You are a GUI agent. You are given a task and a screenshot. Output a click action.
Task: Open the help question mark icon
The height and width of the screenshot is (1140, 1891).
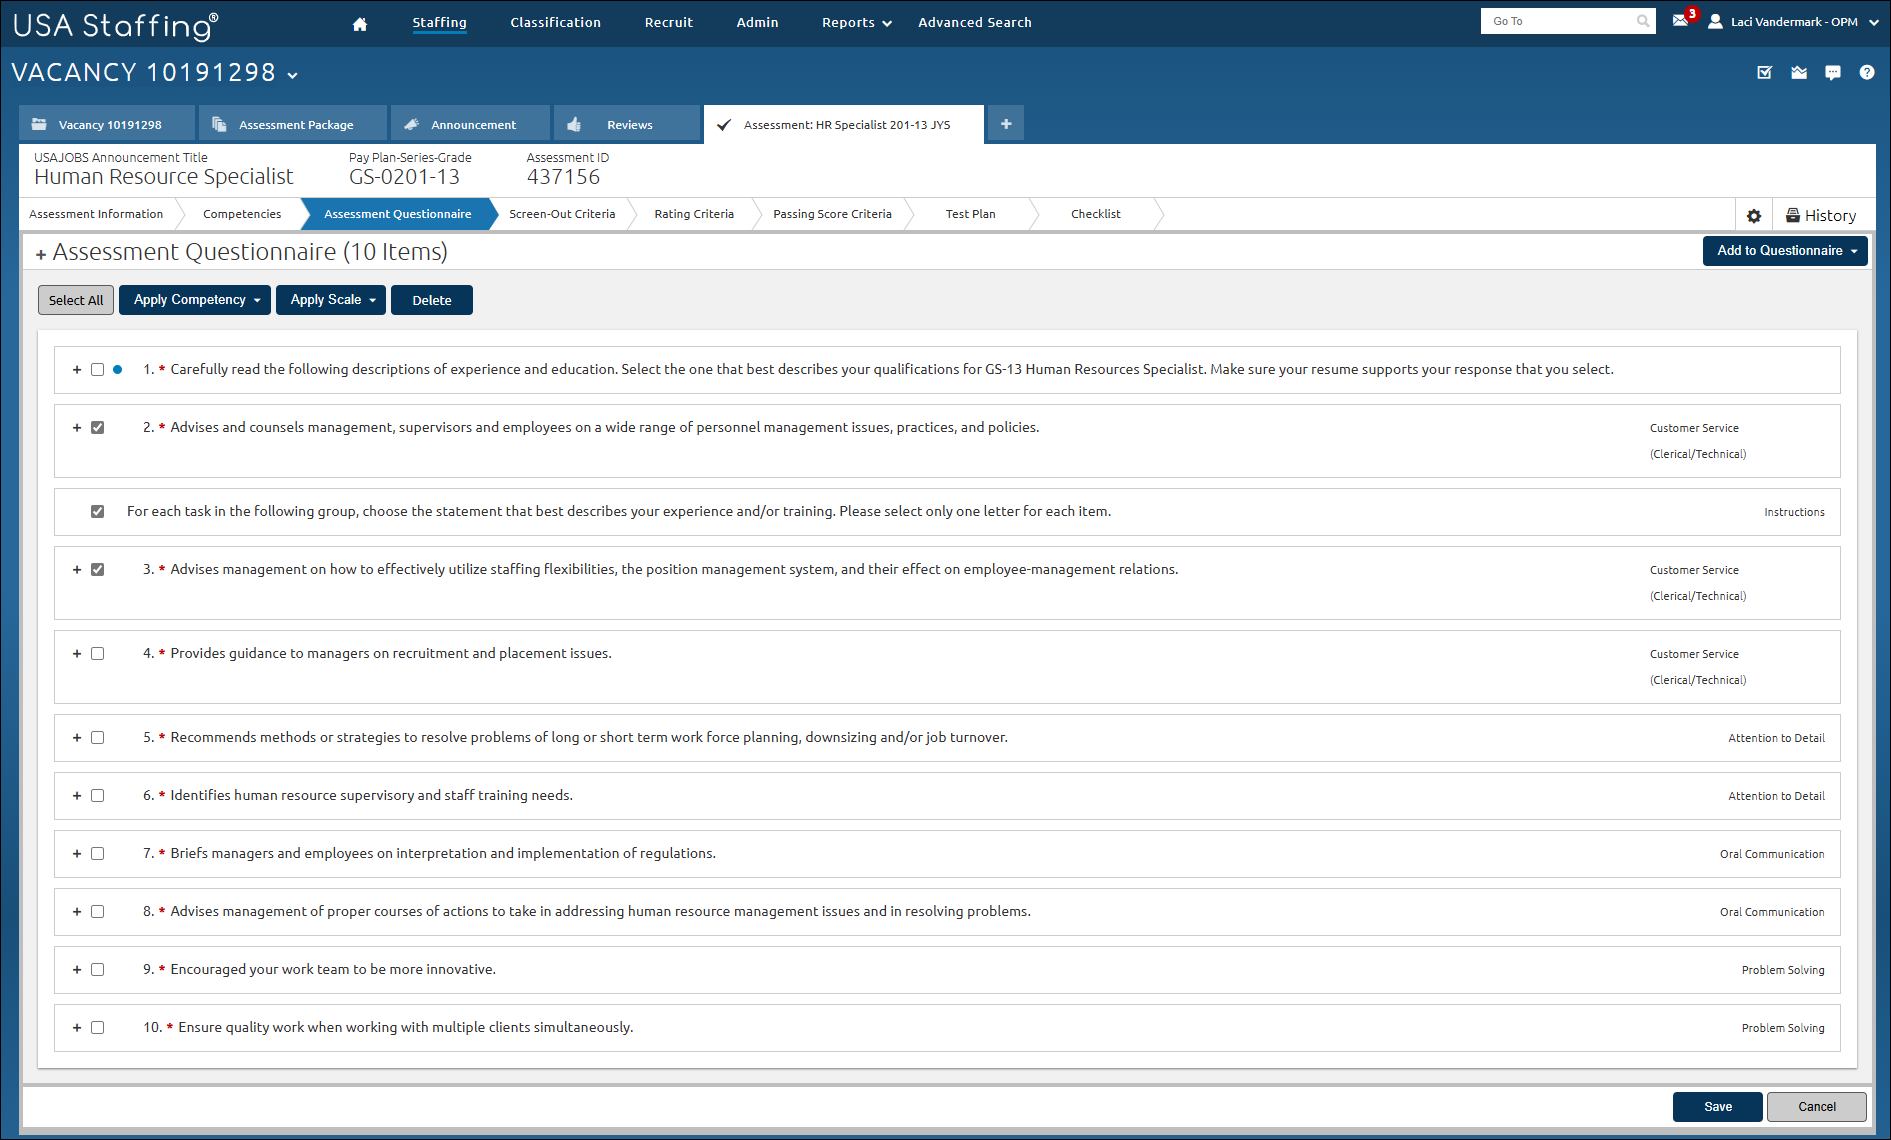tap(1867, 72)
